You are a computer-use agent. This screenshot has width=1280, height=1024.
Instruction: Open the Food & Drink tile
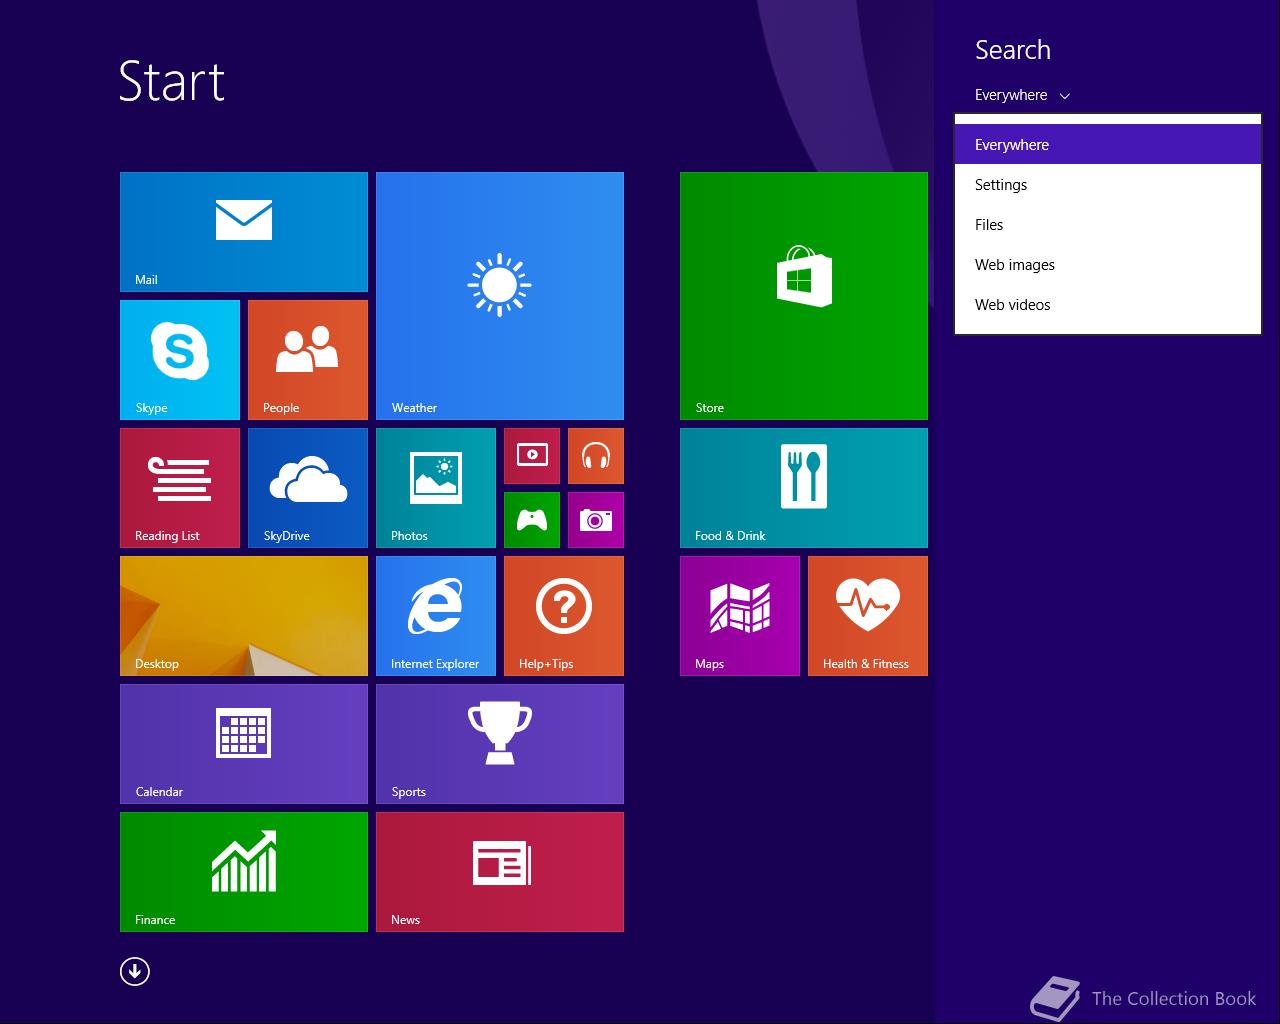(804, 488)
